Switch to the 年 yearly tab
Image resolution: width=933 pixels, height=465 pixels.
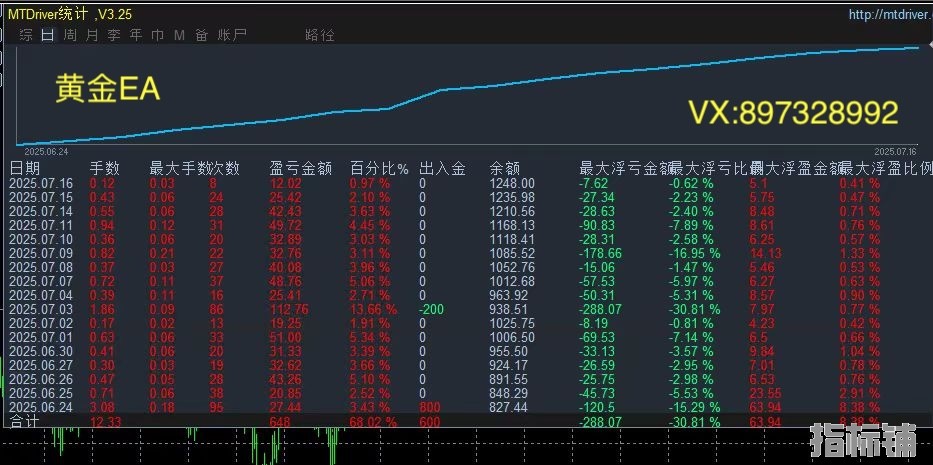pos(136,35)
